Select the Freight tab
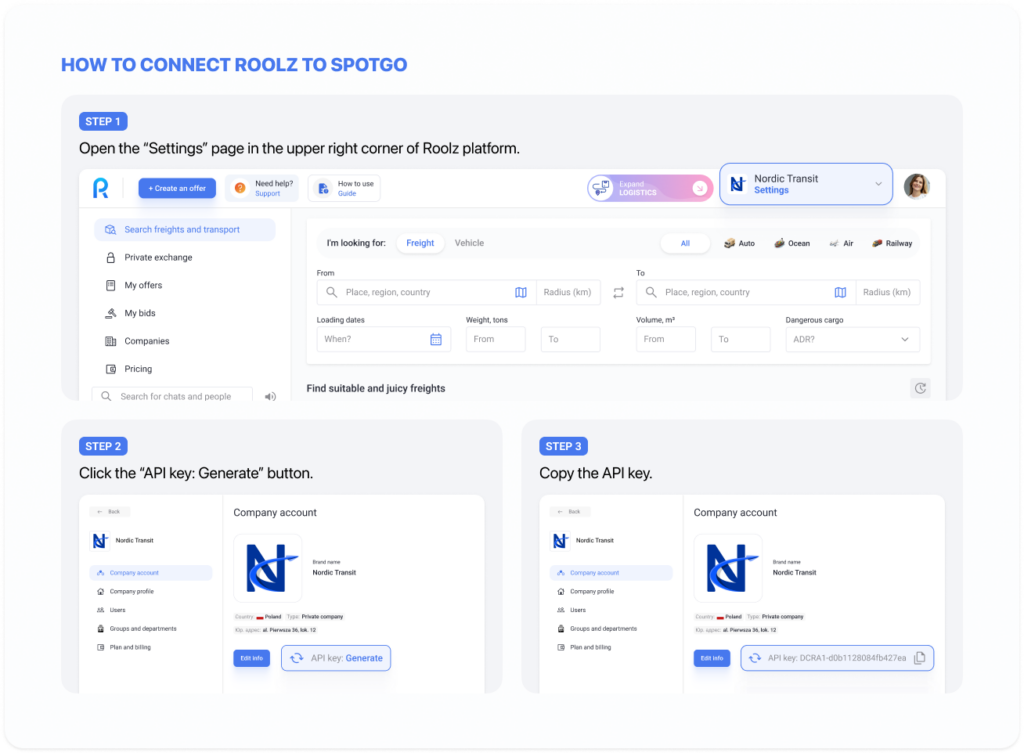The height and width of the screenshot is (753, 1024). pos(420,243)
